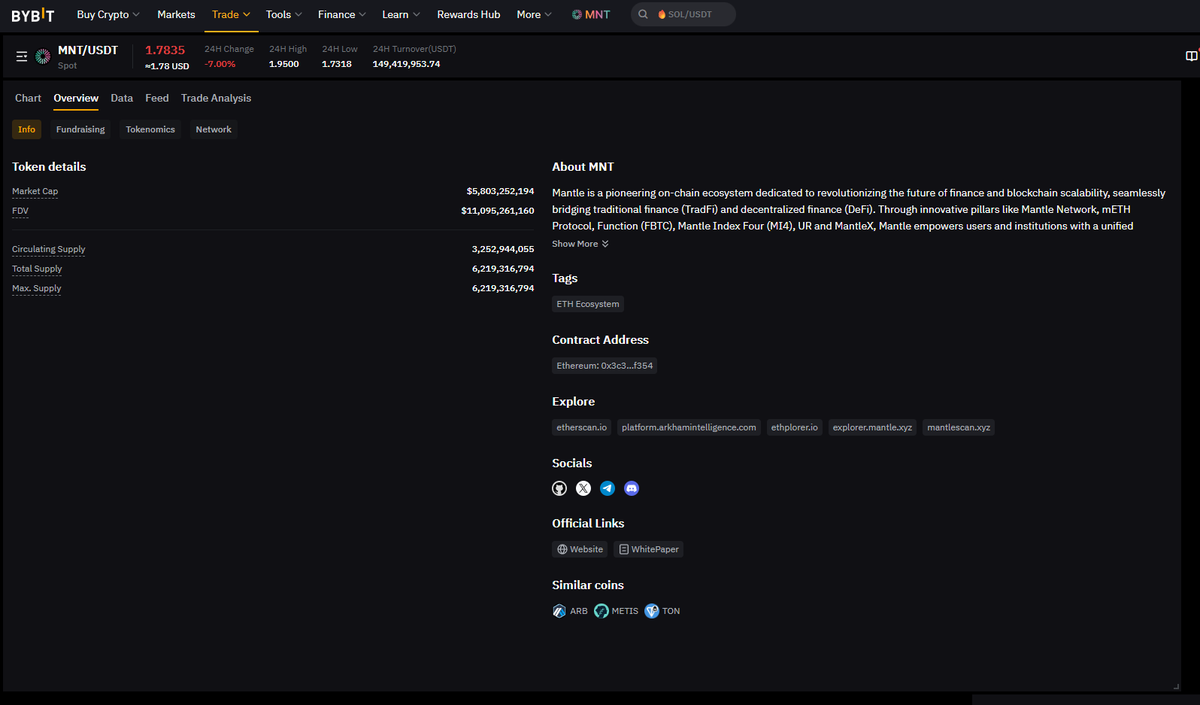Switch to the Data tab

[122, 98]
